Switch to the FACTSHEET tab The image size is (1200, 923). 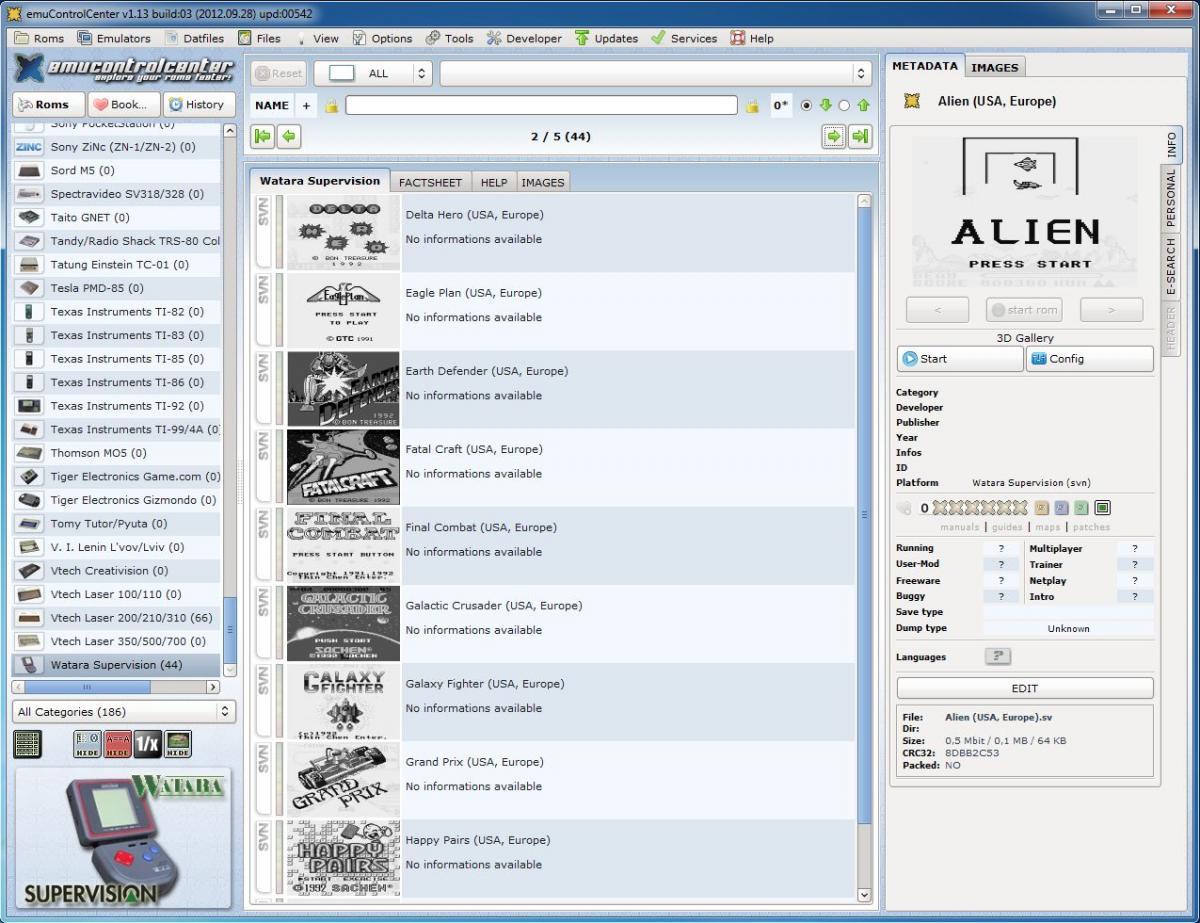pos(430,182)
